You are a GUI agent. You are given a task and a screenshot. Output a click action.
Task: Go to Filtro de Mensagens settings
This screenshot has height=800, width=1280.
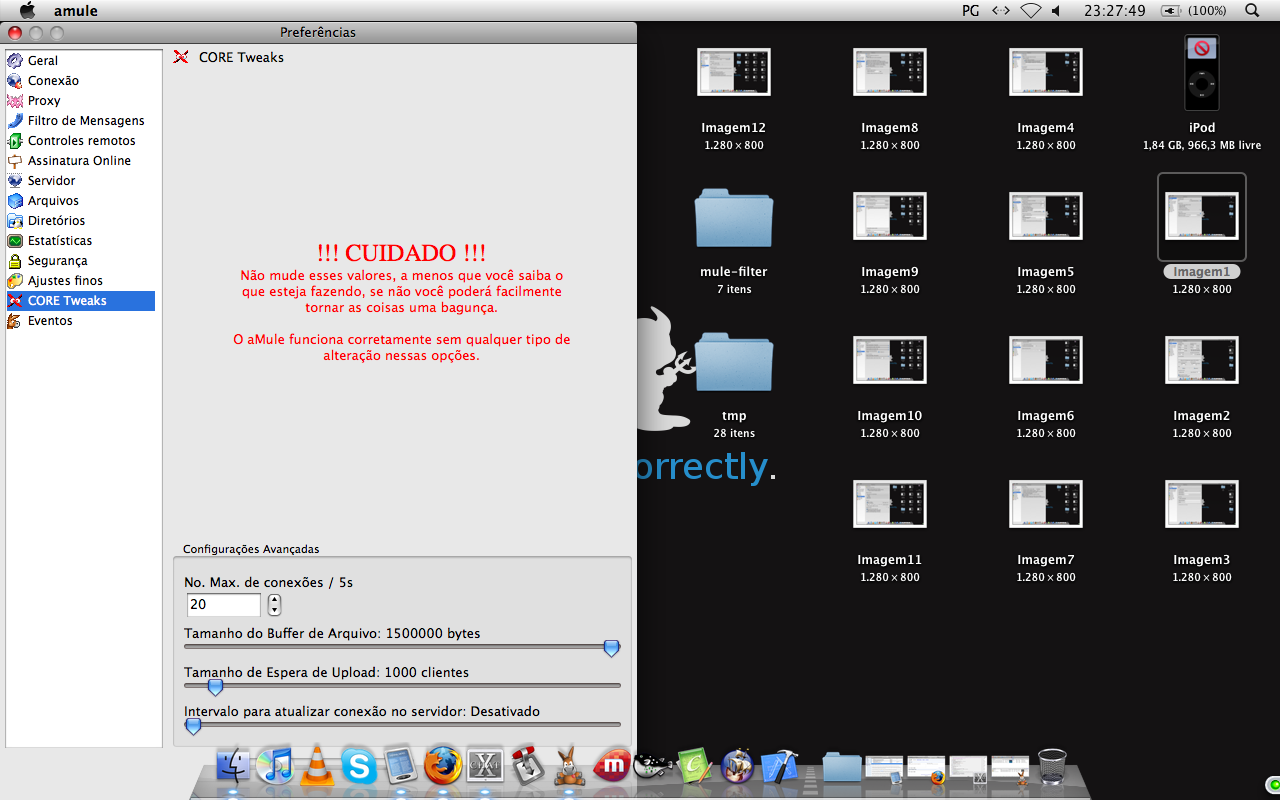click(85, 121)
